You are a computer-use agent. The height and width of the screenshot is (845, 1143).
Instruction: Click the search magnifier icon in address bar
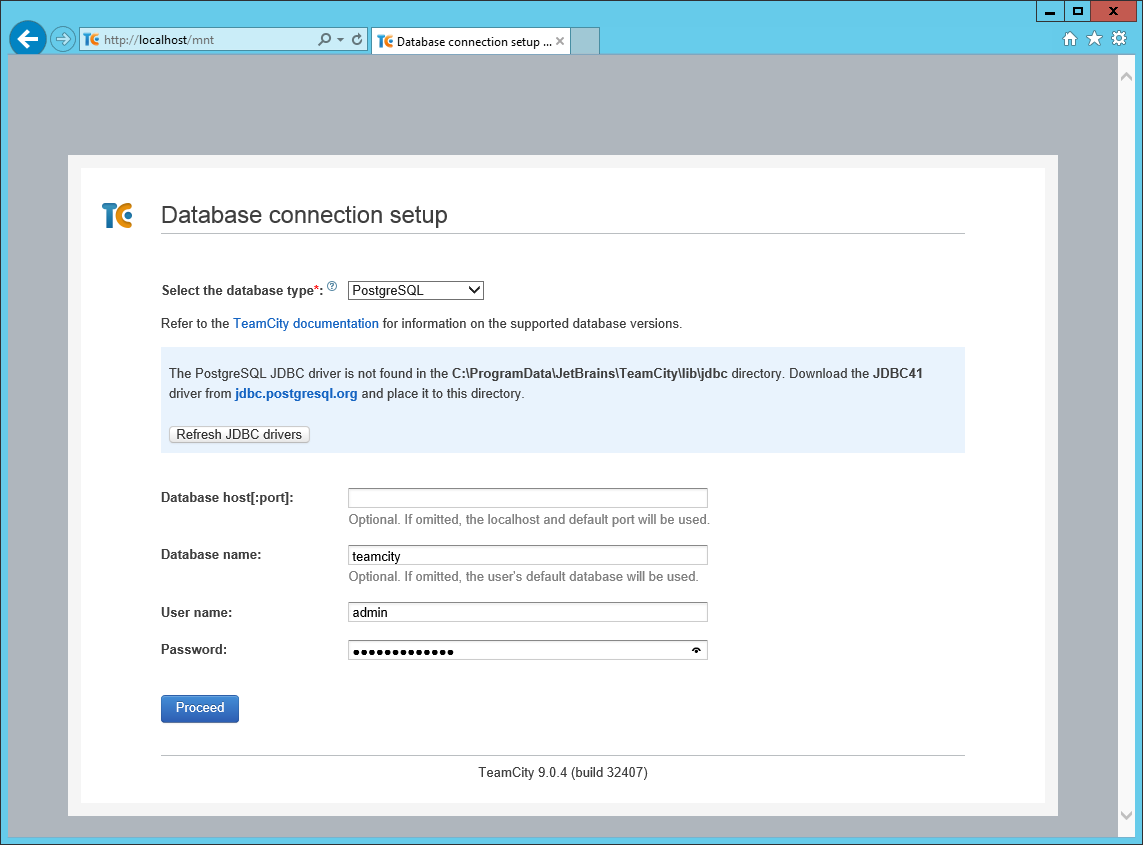[324, 40]
